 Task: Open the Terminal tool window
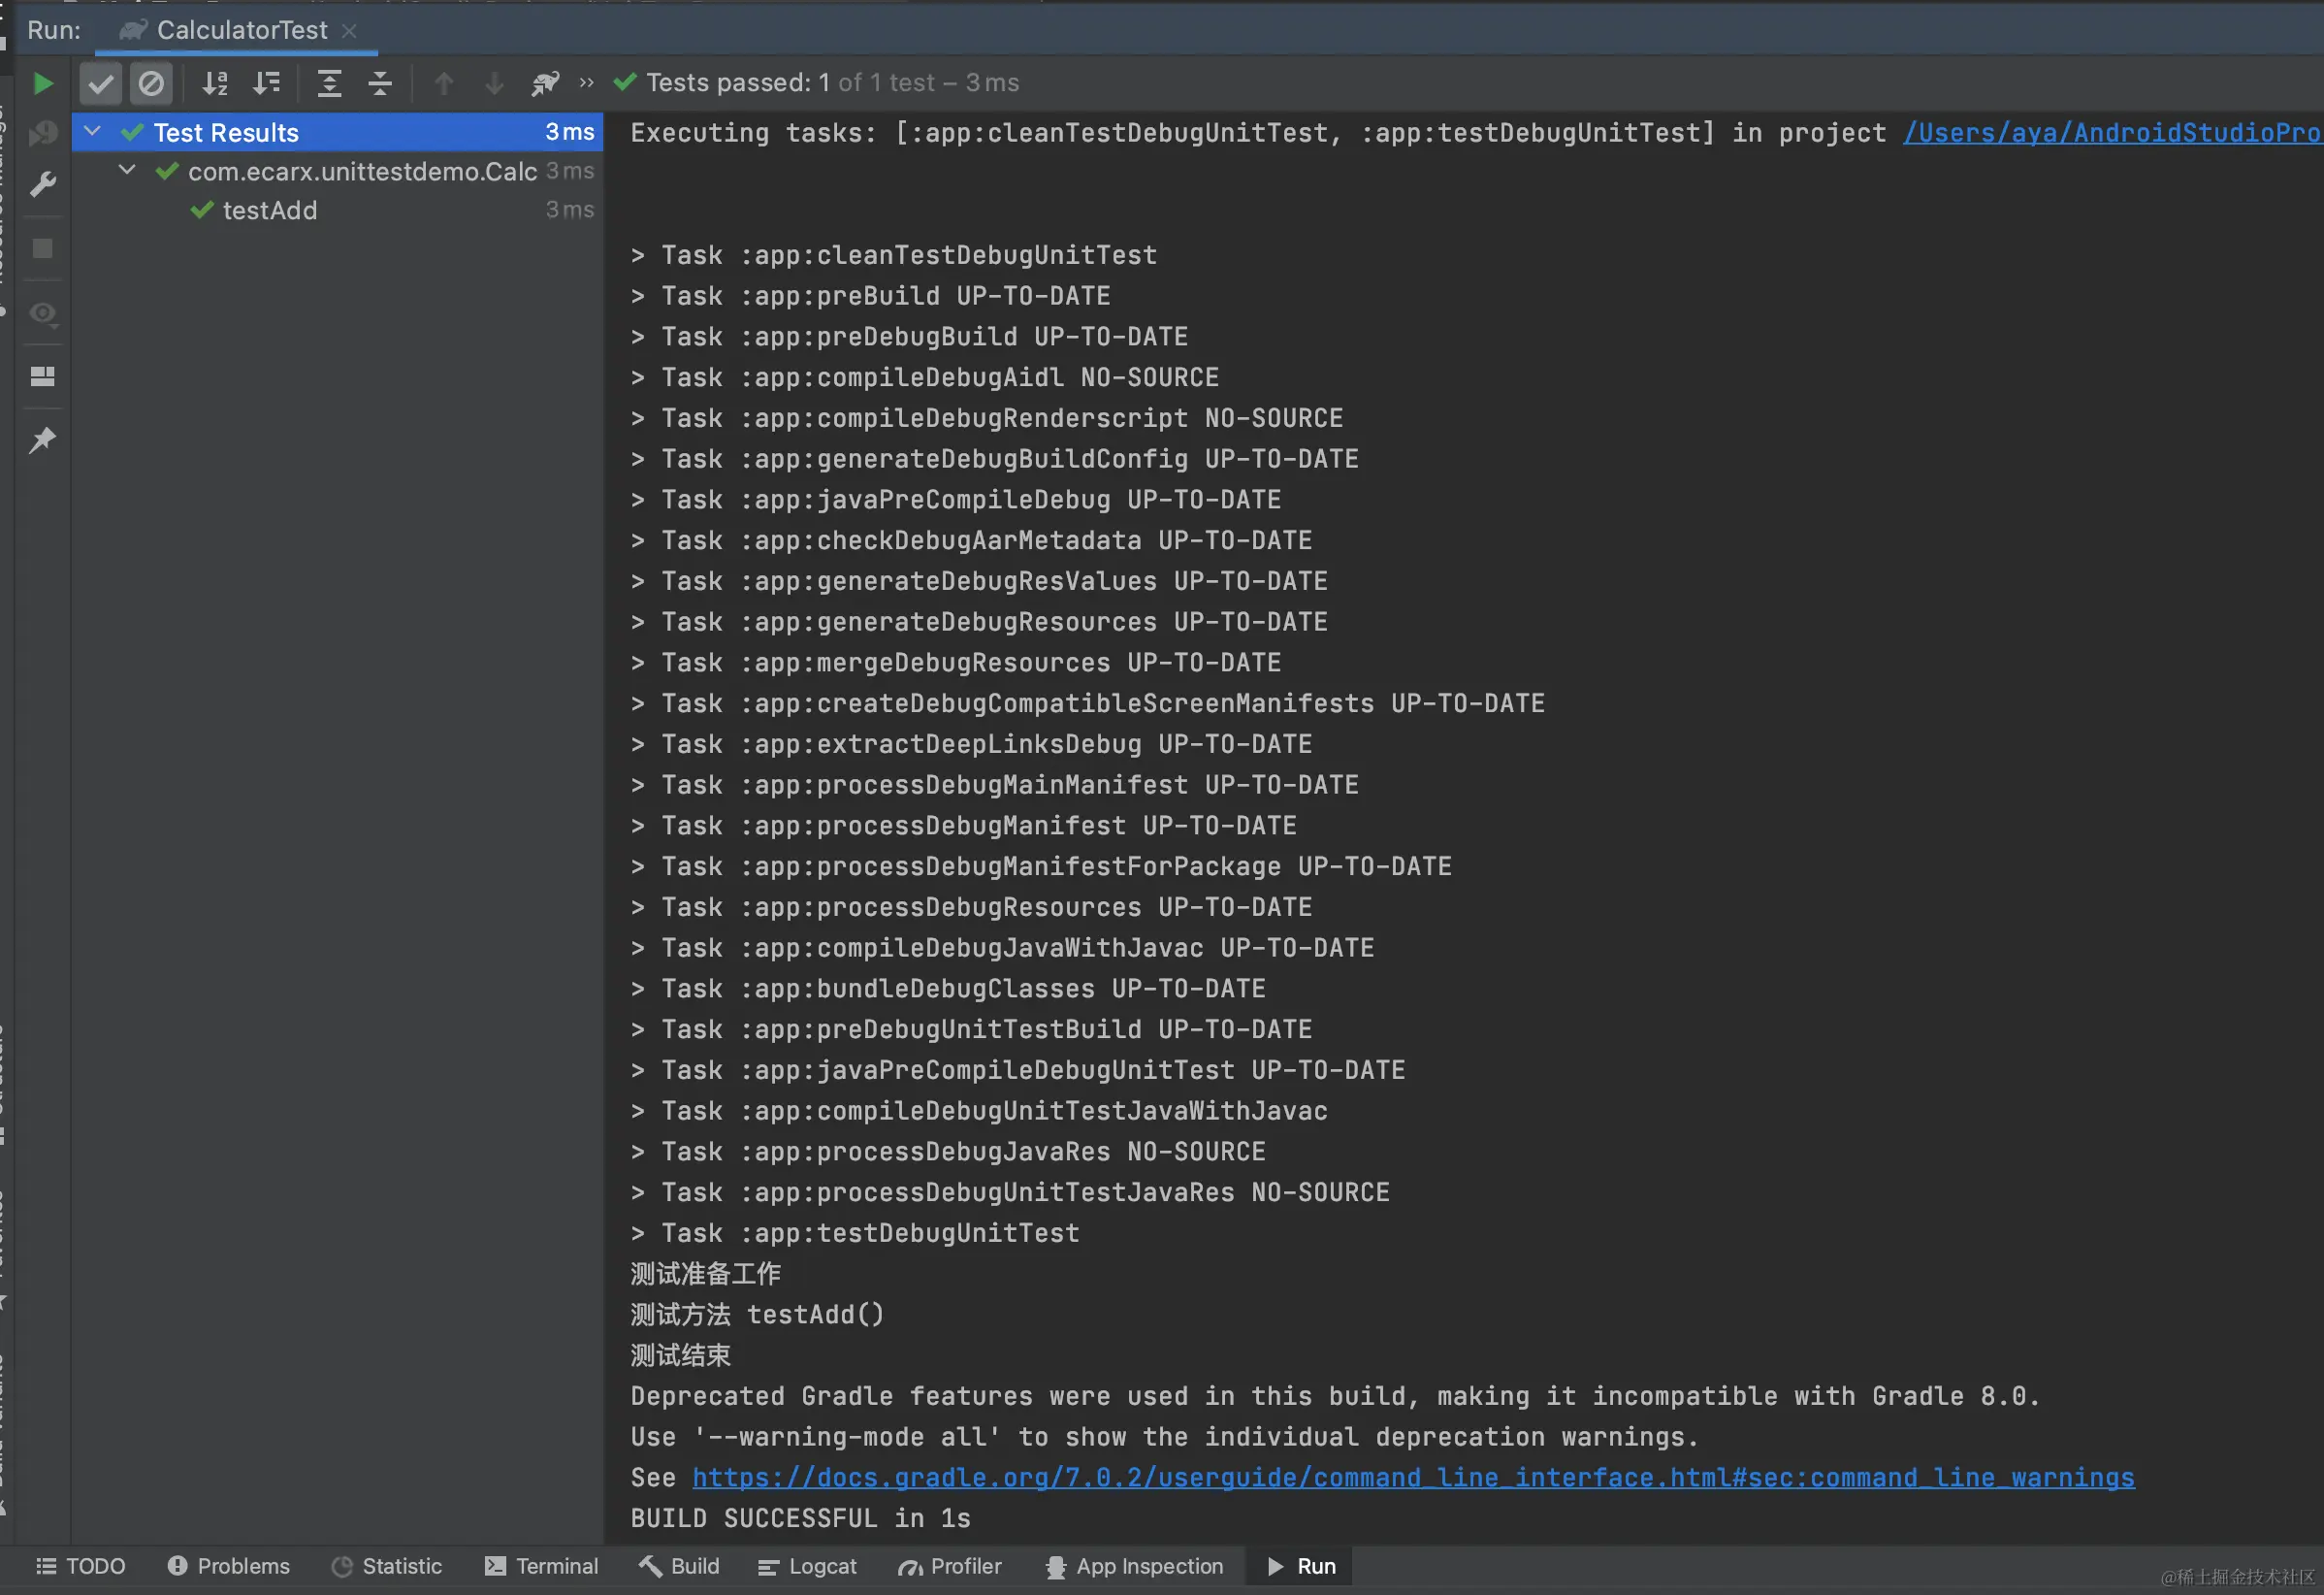(x=541, y=1566)
